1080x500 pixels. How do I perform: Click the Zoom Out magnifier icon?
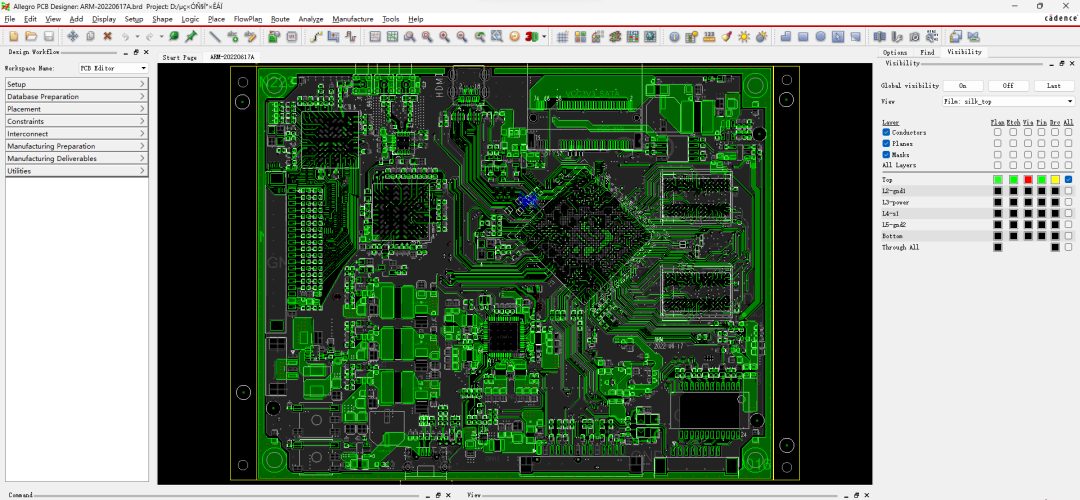point(461,37)
